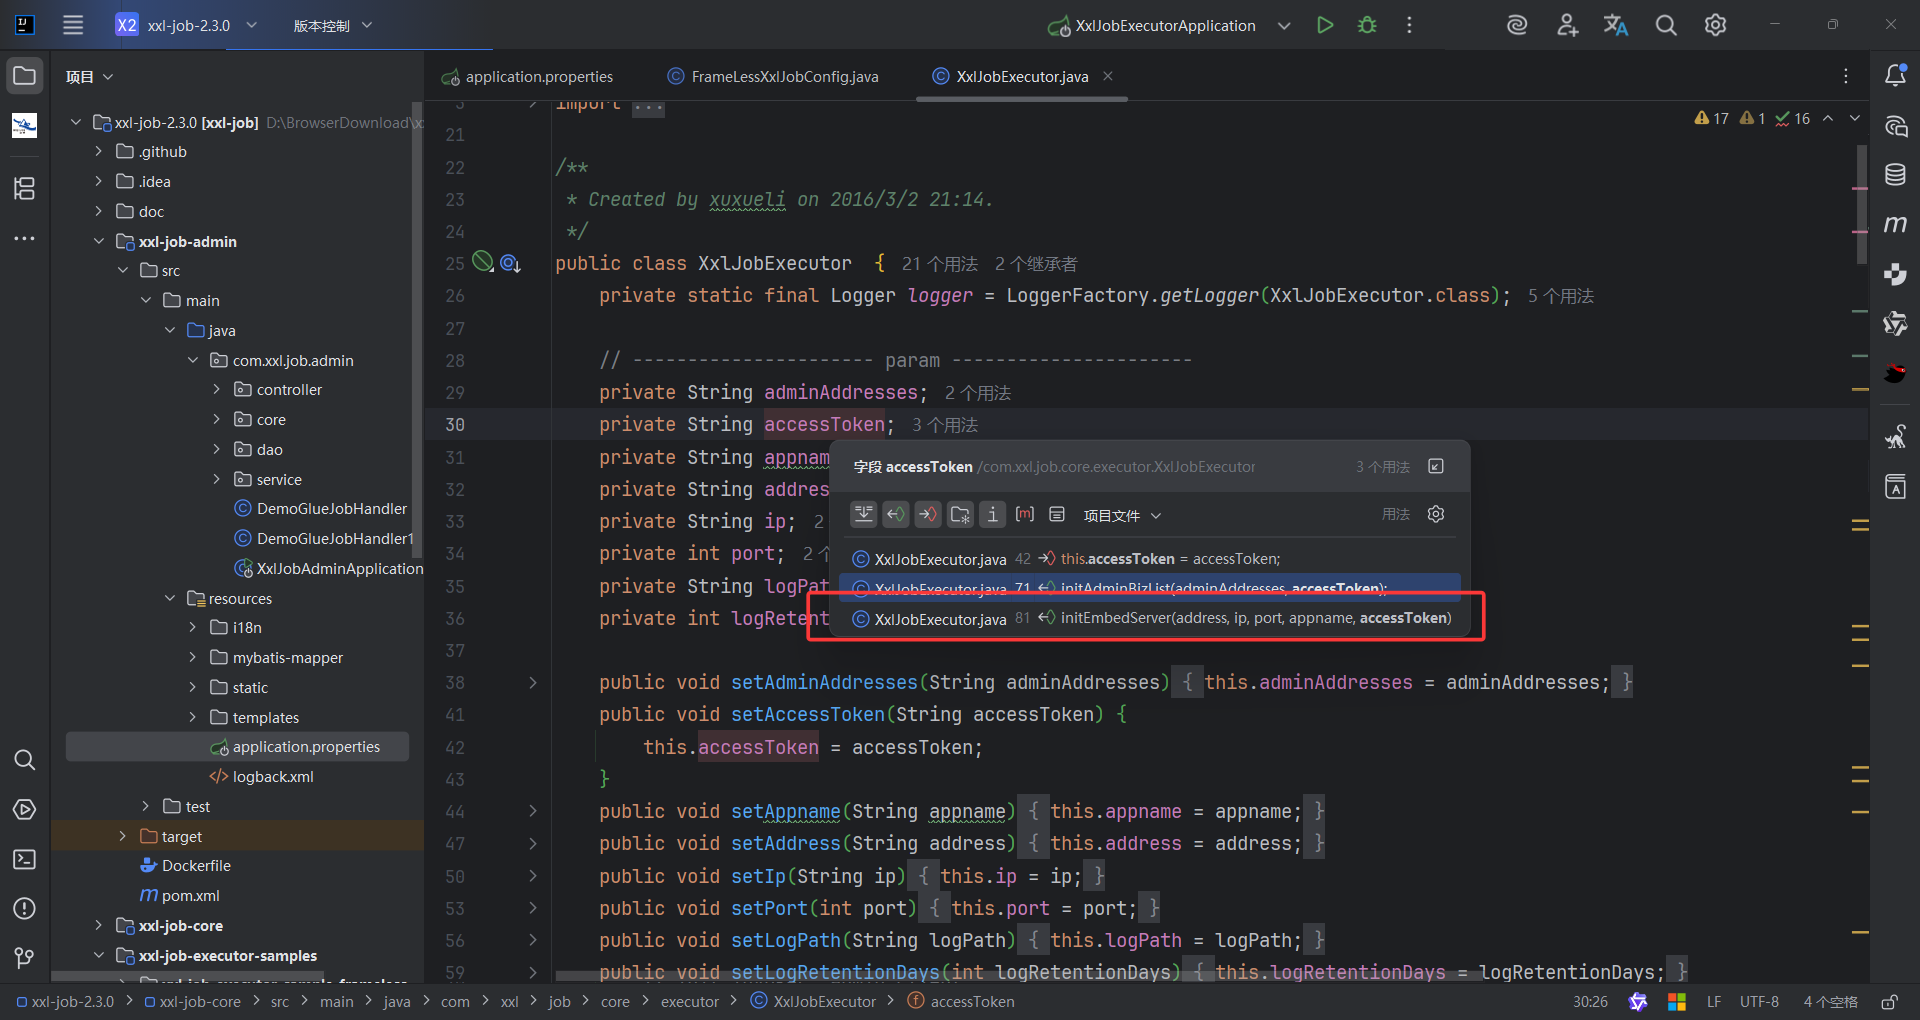Toggle merge usages from same line

pyautogui.click(x=864, y=515)
